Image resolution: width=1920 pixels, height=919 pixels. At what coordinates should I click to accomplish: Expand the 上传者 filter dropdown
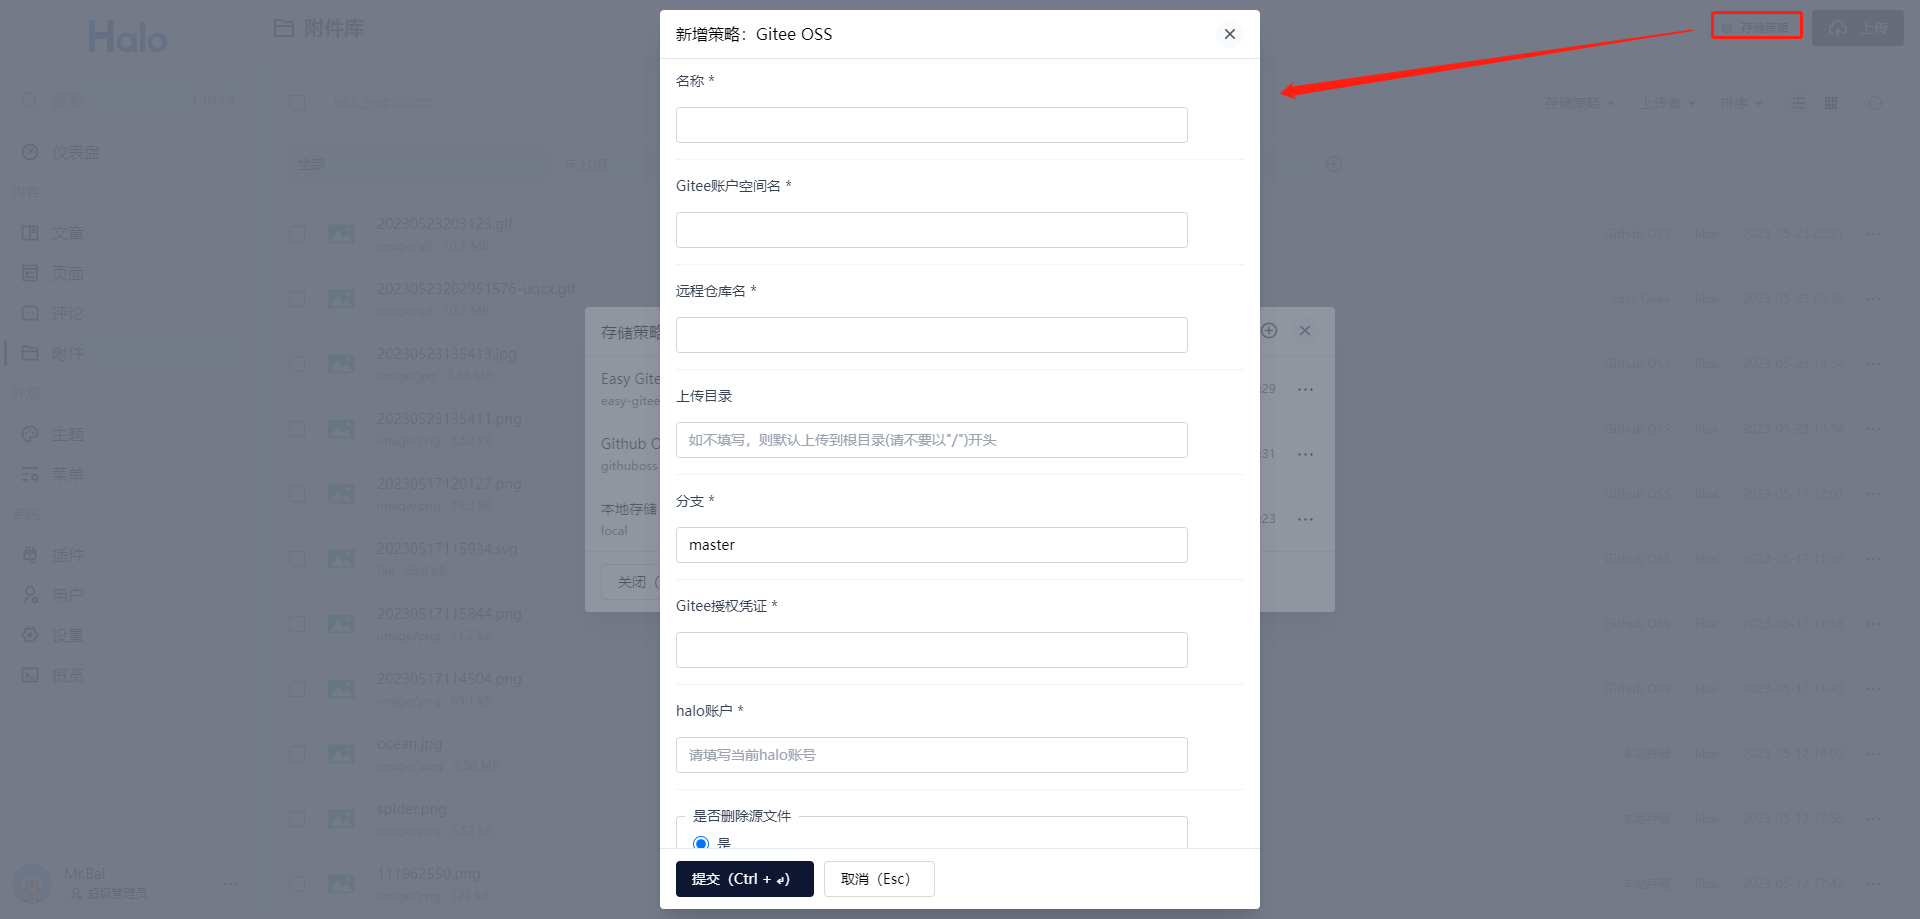pyautogui.click(x=1668, y=103)
